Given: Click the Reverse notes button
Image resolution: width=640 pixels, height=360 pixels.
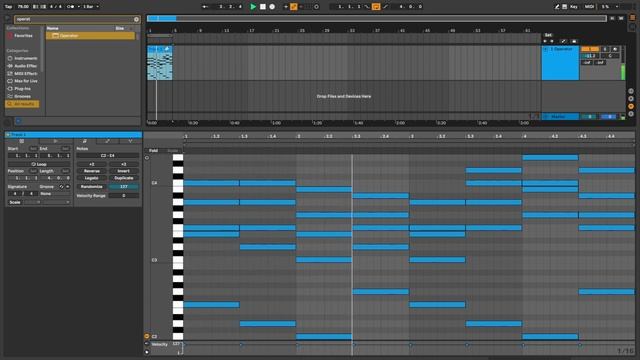Looking at the screenshot, I should 92,171.
